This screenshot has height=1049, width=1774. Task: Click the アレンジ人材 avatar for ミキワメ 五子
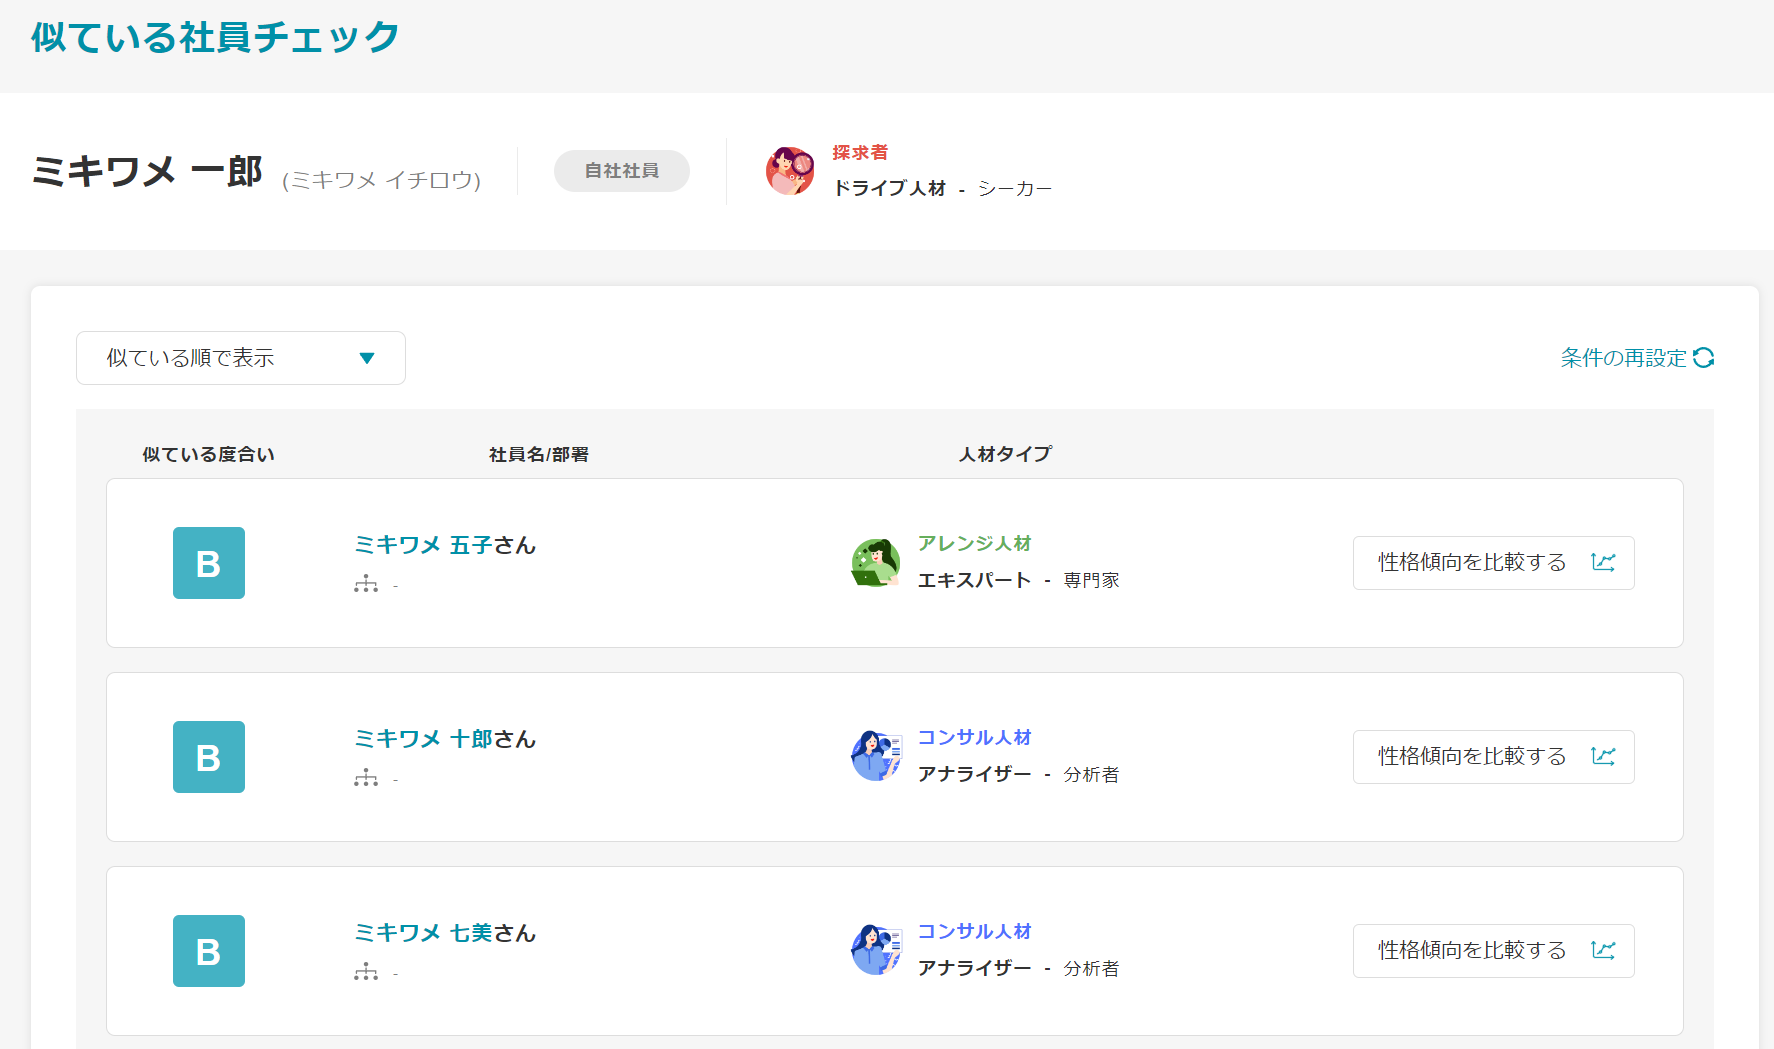coord(876,563)
